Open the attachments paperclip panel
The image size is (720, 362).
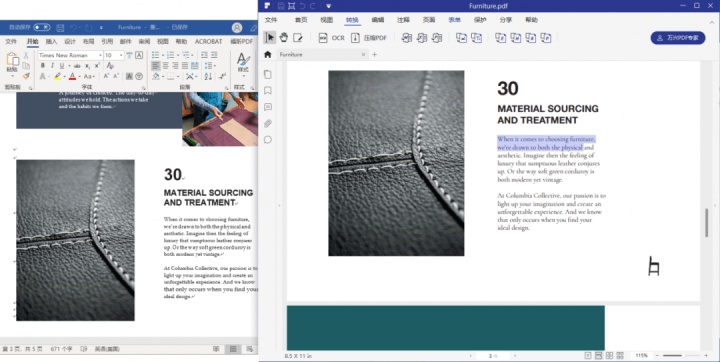(268, 123)
